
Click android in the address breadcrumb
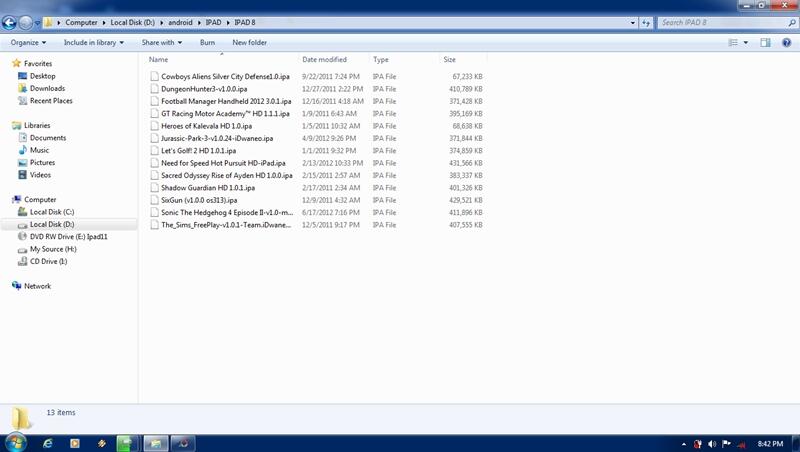click(x=181, y=22)
